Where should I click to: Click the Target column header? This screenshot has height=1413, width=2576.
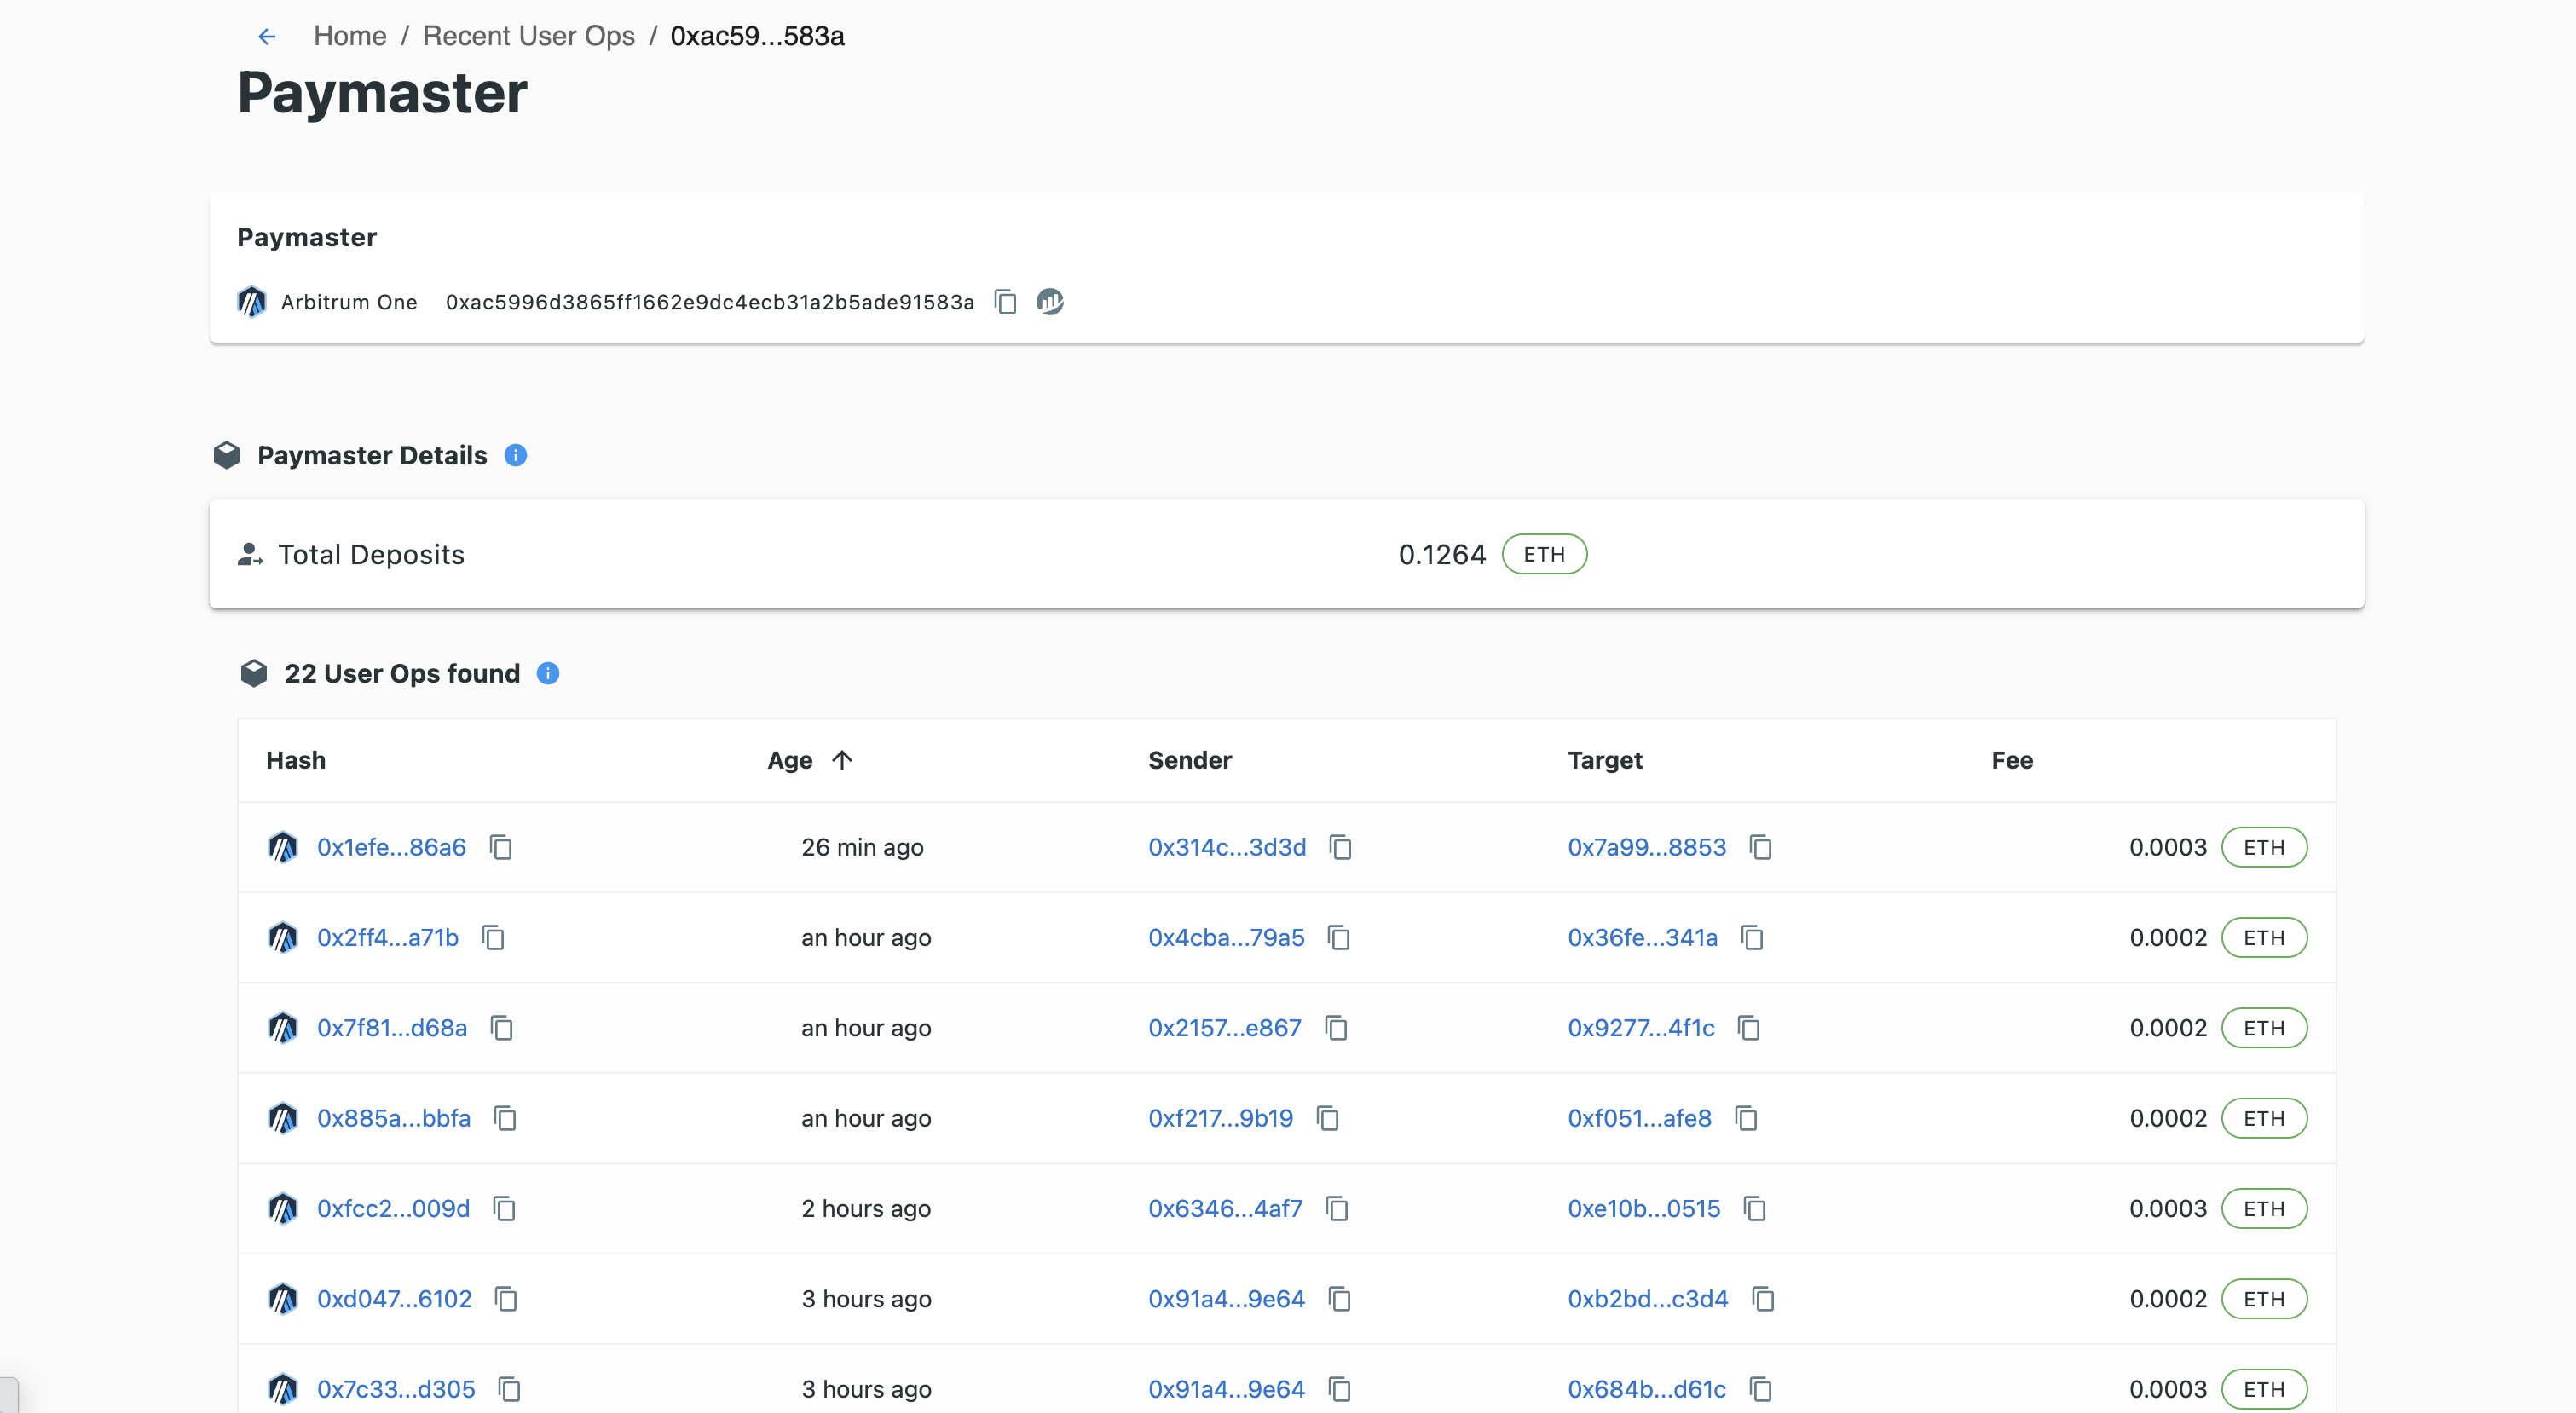click(1605, 761)
